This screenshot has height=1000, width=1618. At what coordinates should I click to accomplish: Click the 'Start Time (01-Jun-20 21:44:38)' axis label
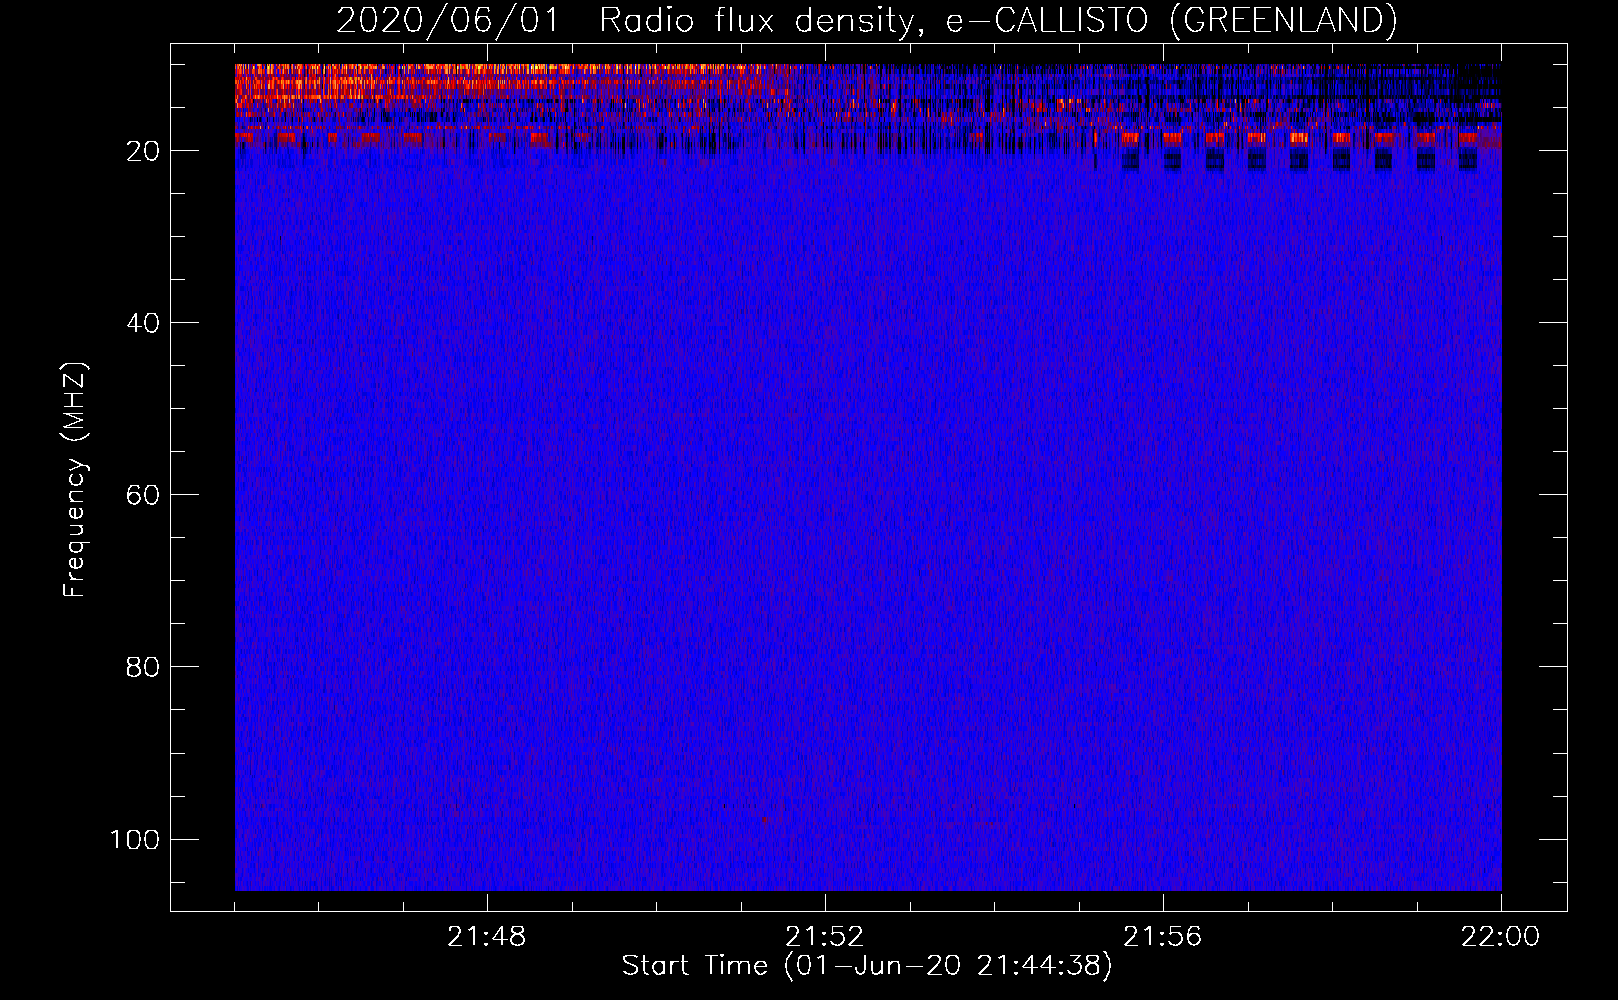[x=867, y=966]
